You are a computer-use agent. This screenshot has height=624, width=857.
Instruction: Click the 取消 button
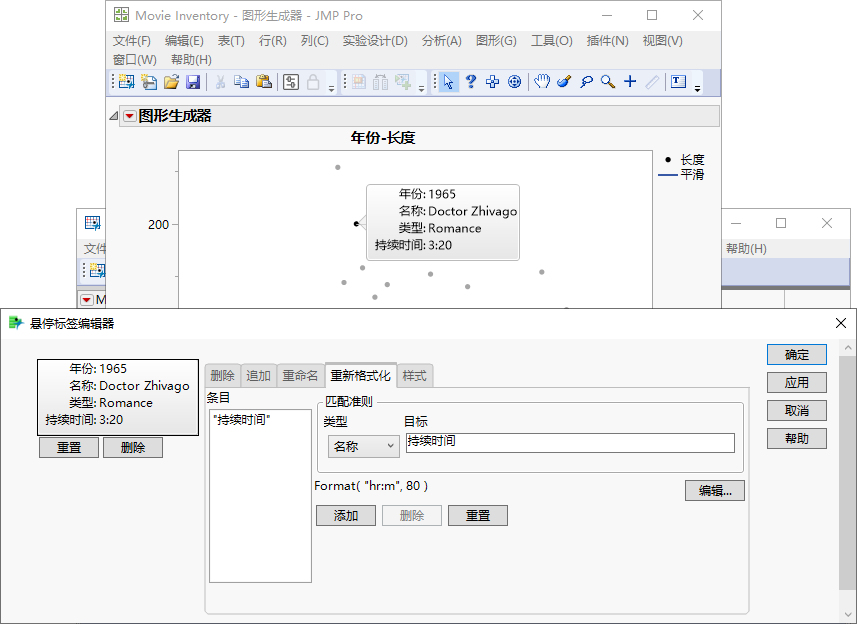796,410
